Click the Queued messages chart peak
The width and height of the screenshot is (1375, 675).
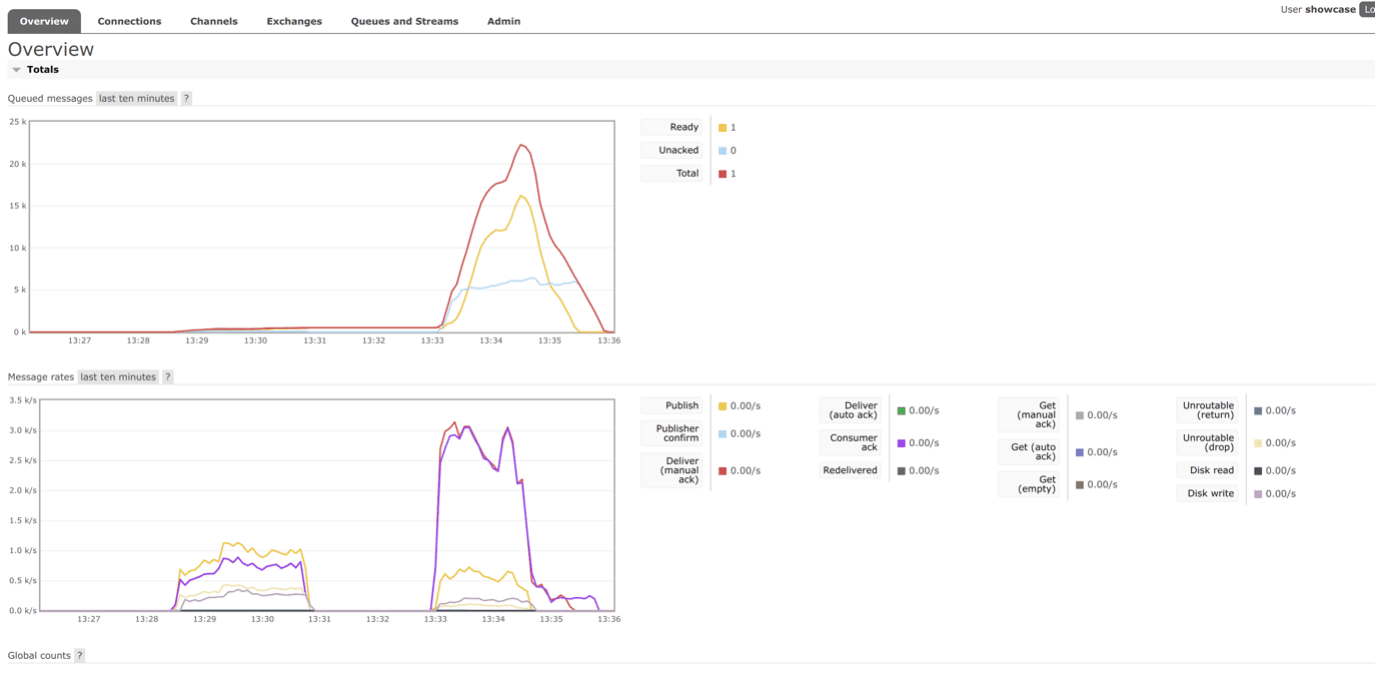[x=522, y=145]
